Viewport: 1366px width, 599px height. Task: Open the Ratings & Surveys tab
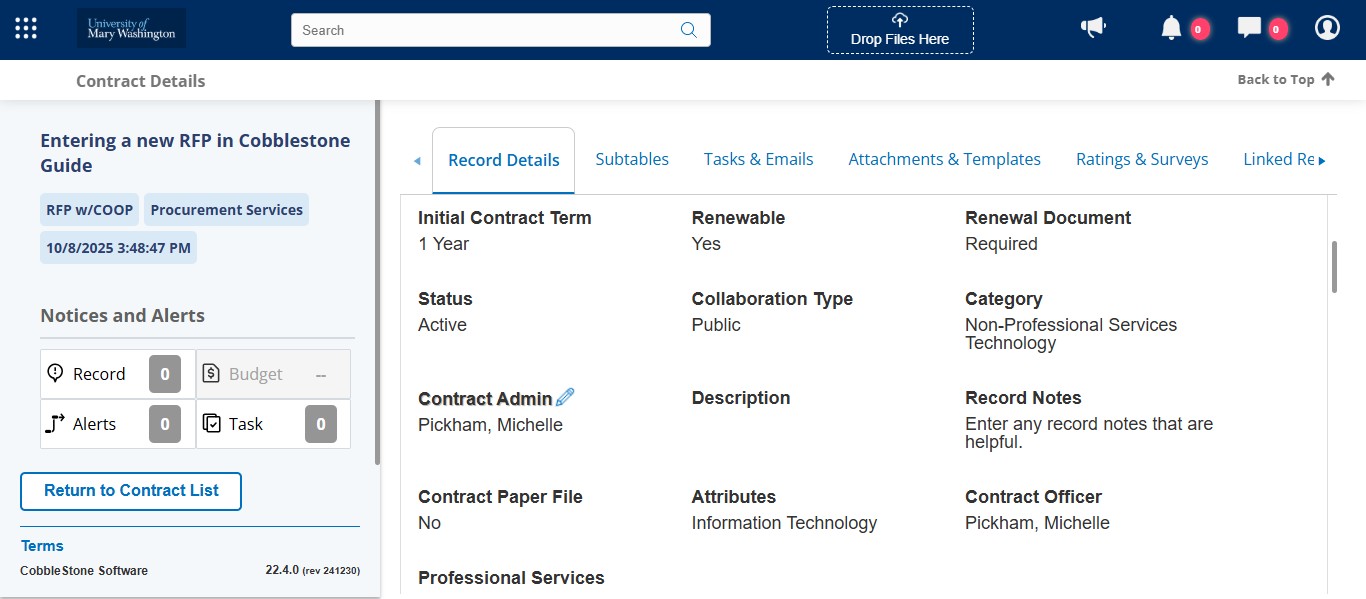1142,159
